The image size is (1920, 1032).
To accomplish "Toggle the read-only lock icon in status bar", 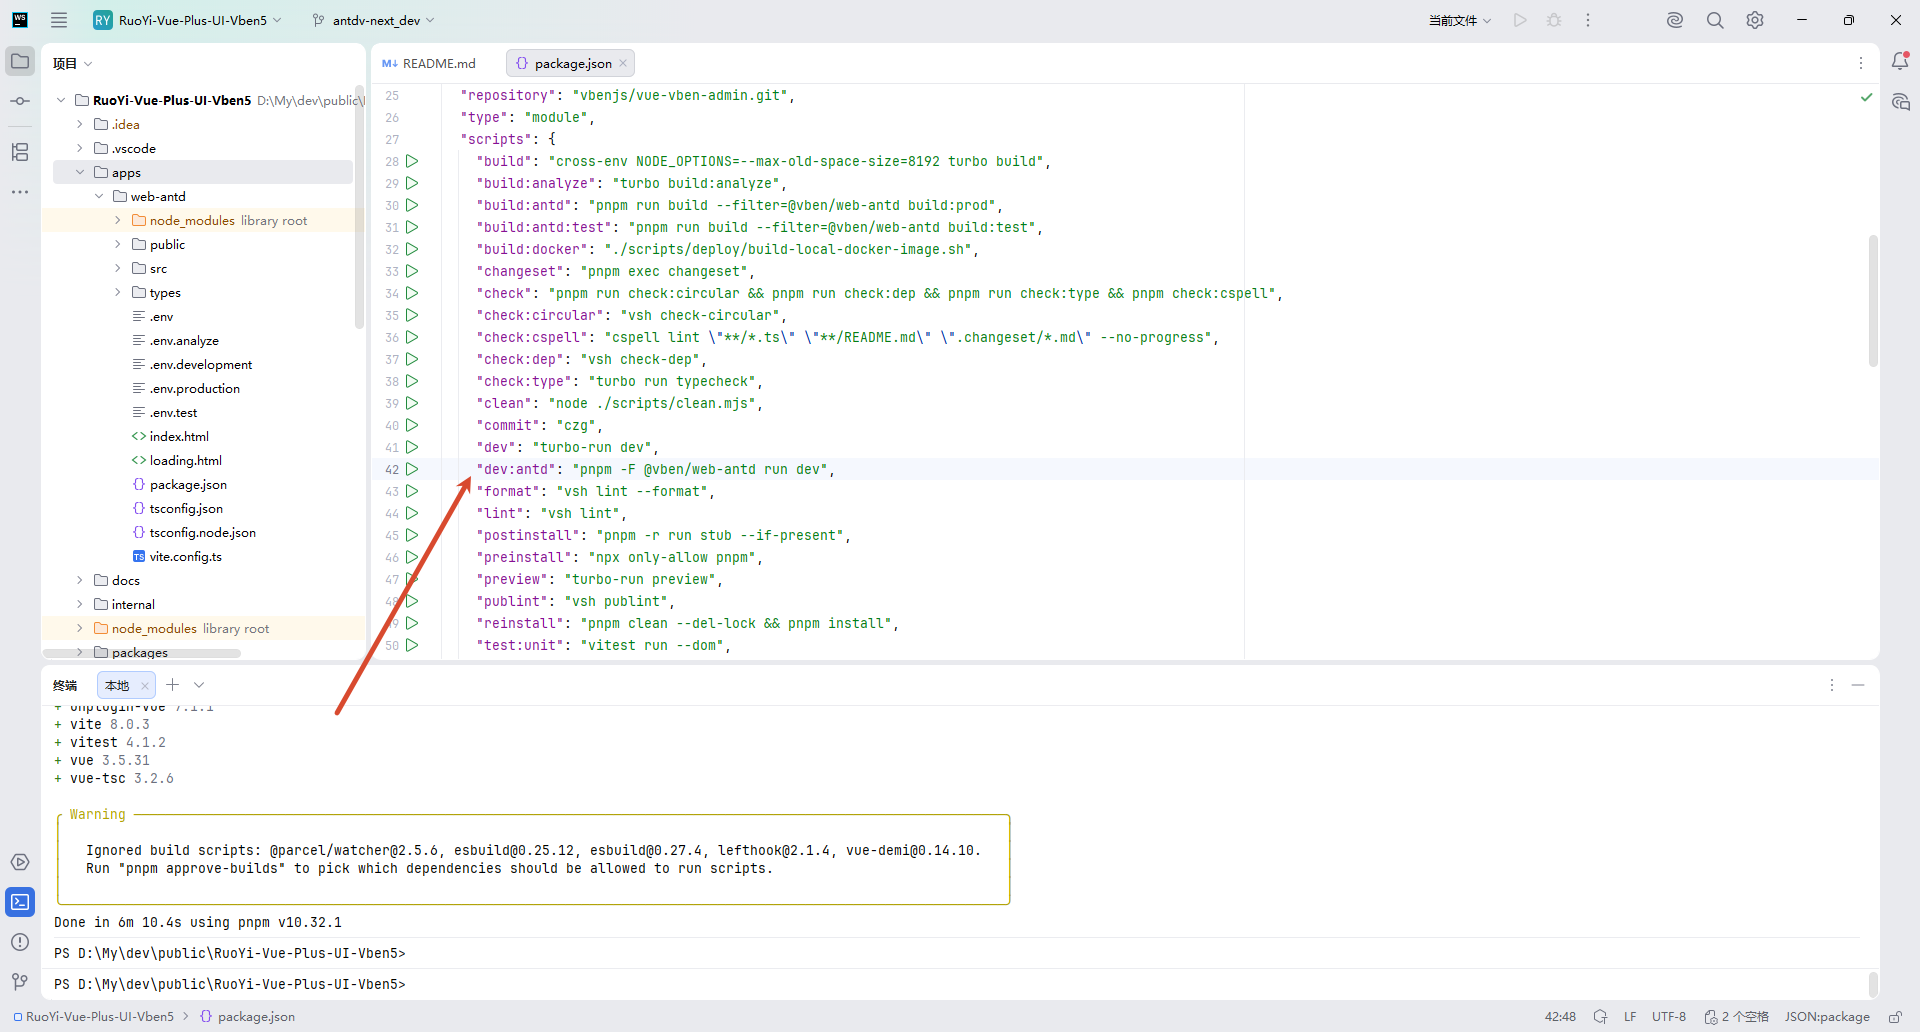I will click(1895, 1017).
